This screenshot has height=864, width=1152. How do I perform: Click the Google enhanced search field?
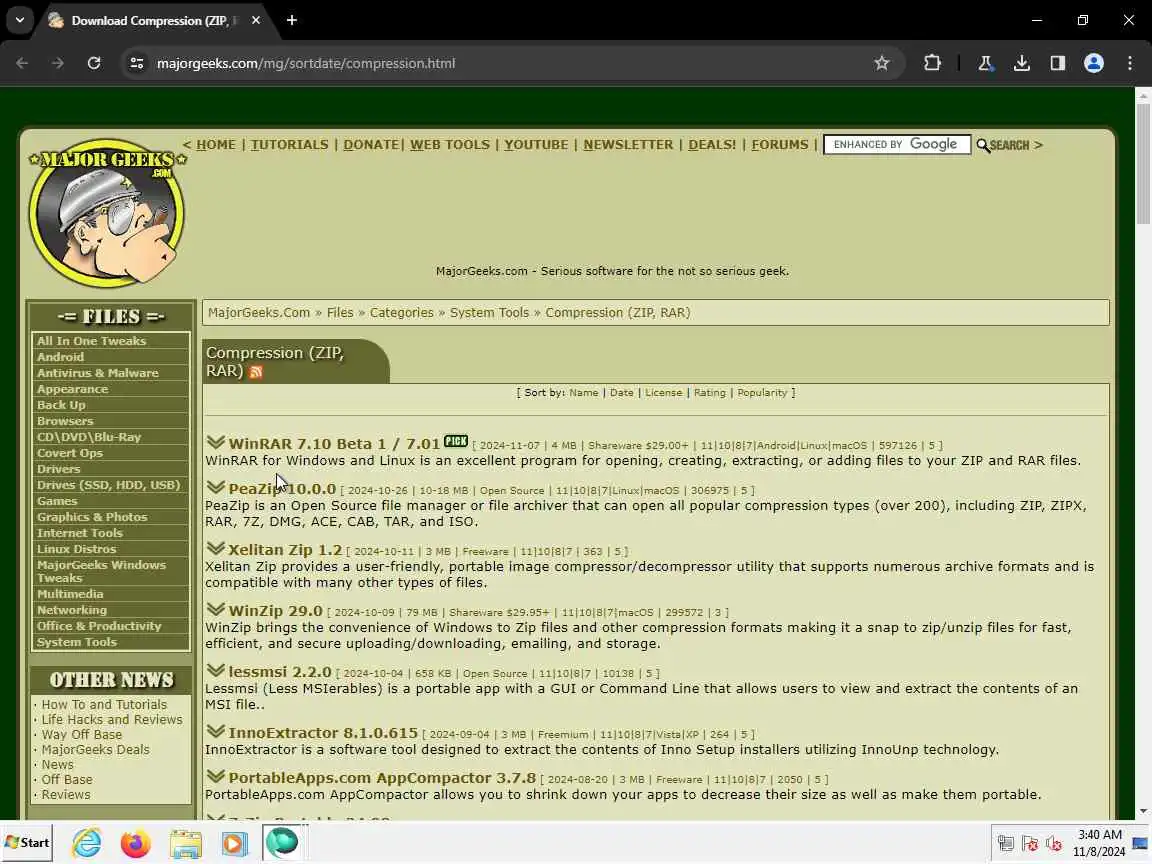[x=897, y=145]
